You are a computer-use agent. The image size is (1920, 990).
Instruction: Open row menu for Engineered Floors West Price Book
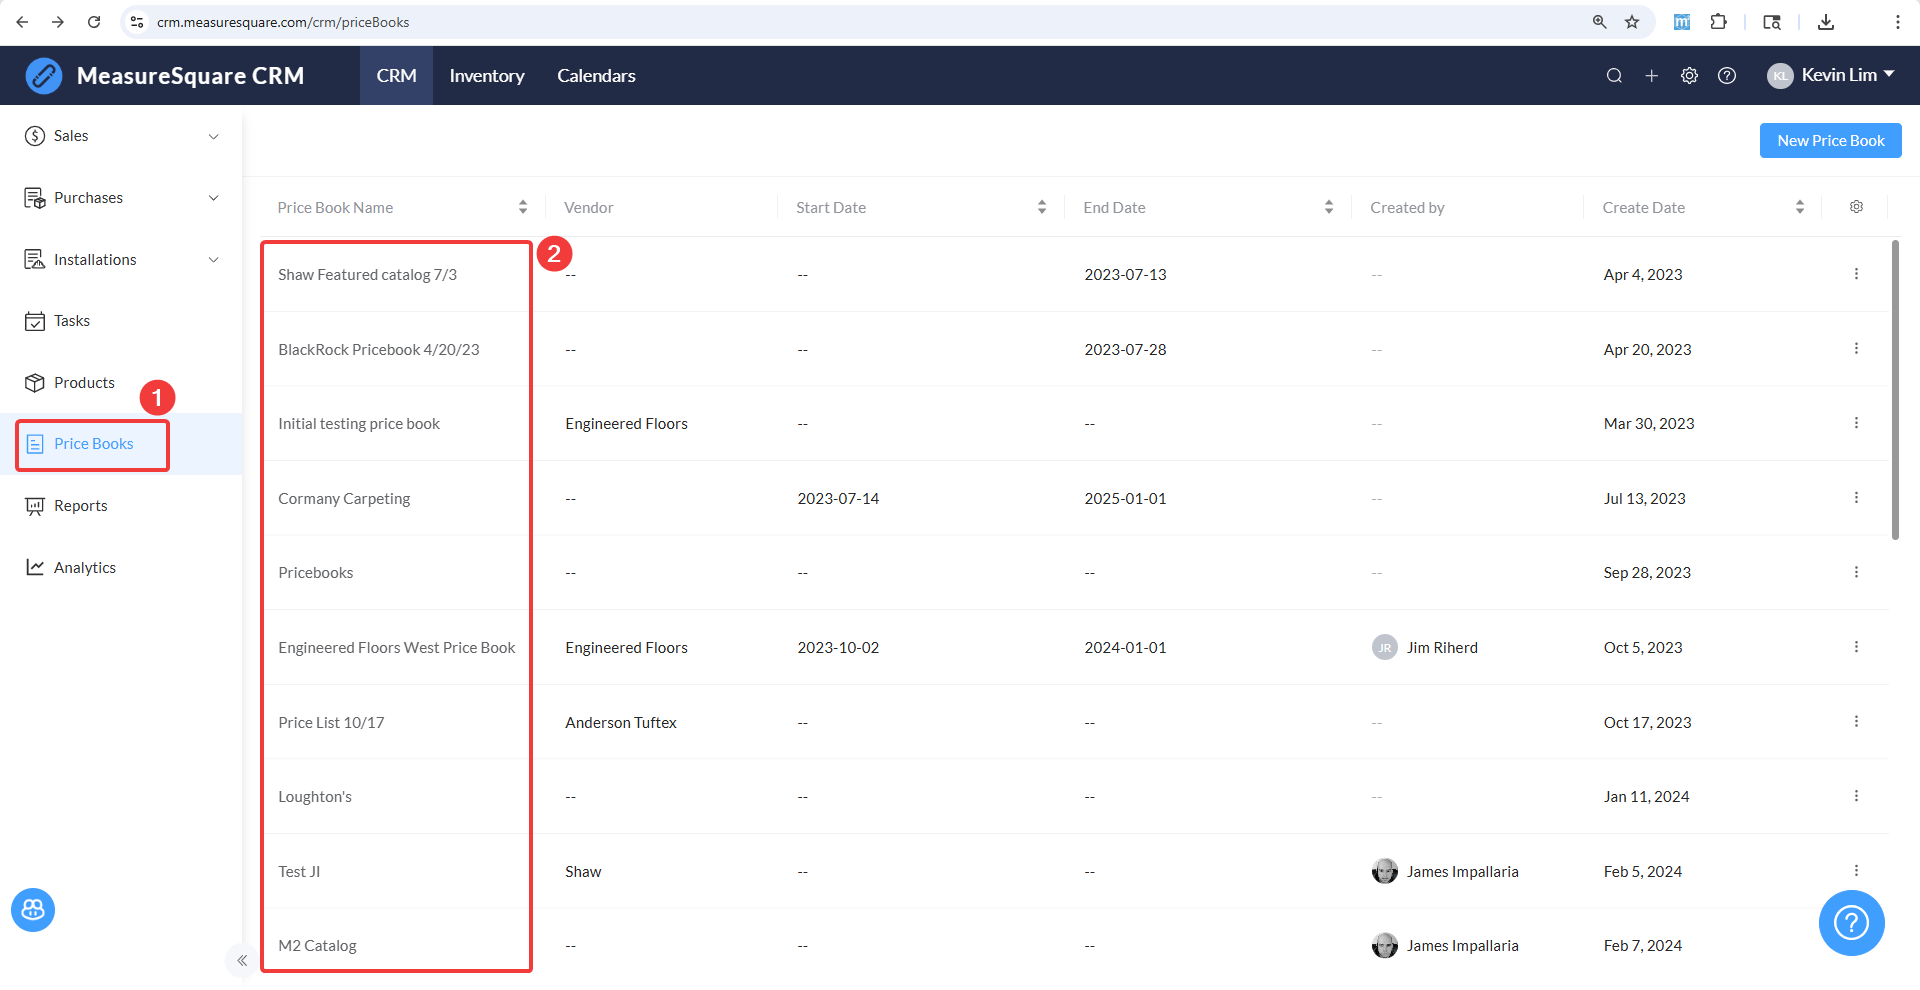click(1856, 647)
